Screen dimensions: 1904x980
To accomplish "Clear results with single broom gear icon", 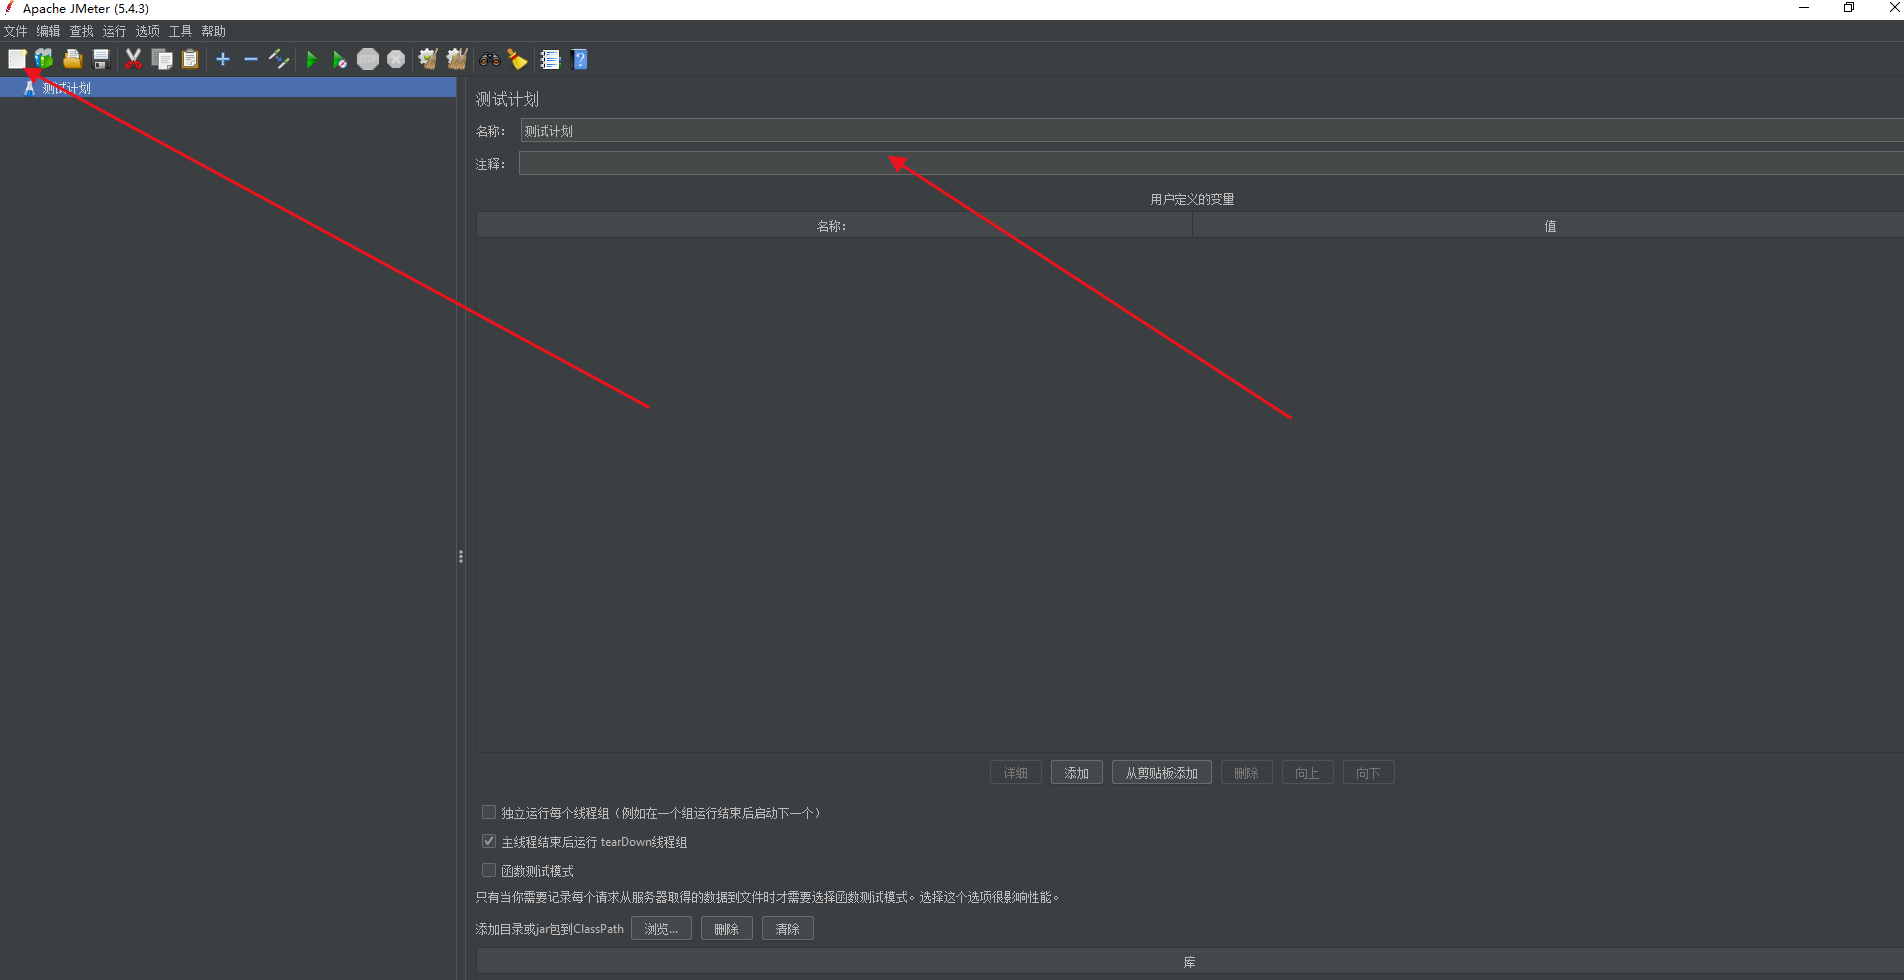I will pyautogui.click(x=428, y=59).
